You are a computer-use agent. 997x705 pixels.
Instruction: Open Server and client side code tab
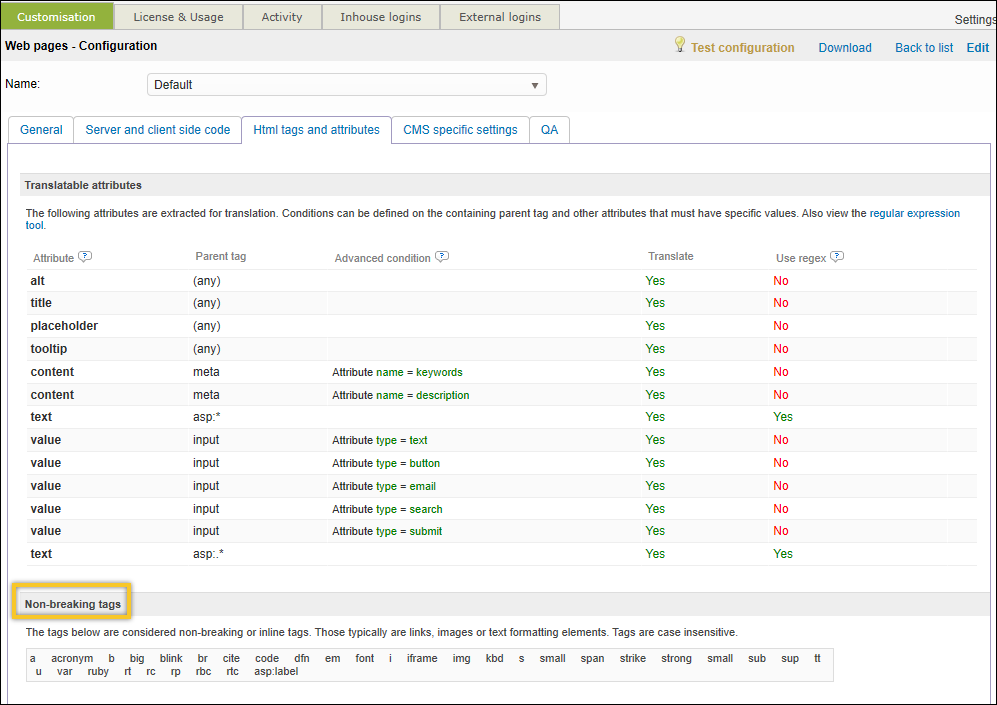pos(158,130)
